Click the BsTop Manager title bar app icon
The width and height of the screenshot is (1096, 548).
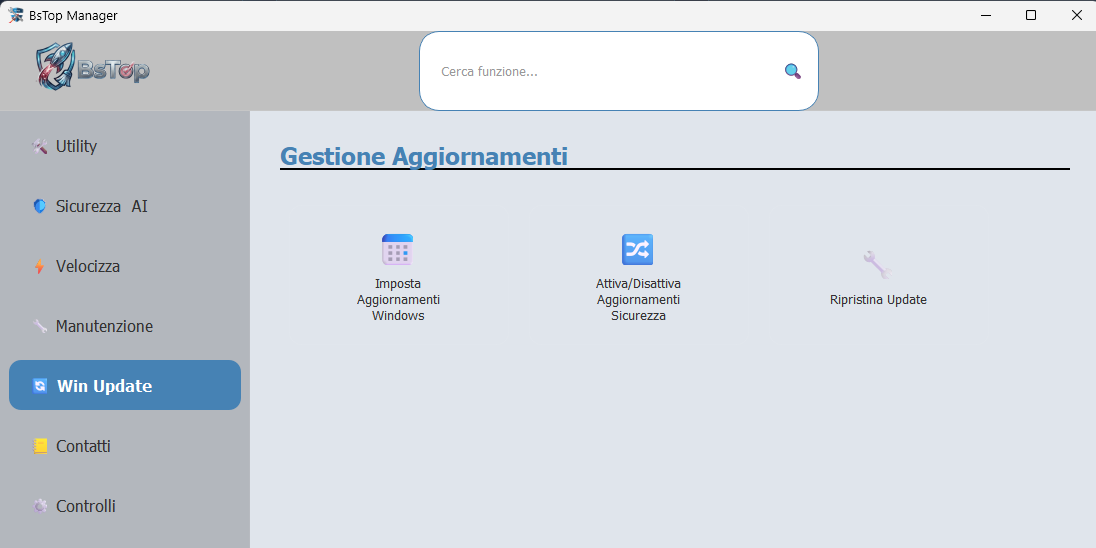click(x=15, y=15)
